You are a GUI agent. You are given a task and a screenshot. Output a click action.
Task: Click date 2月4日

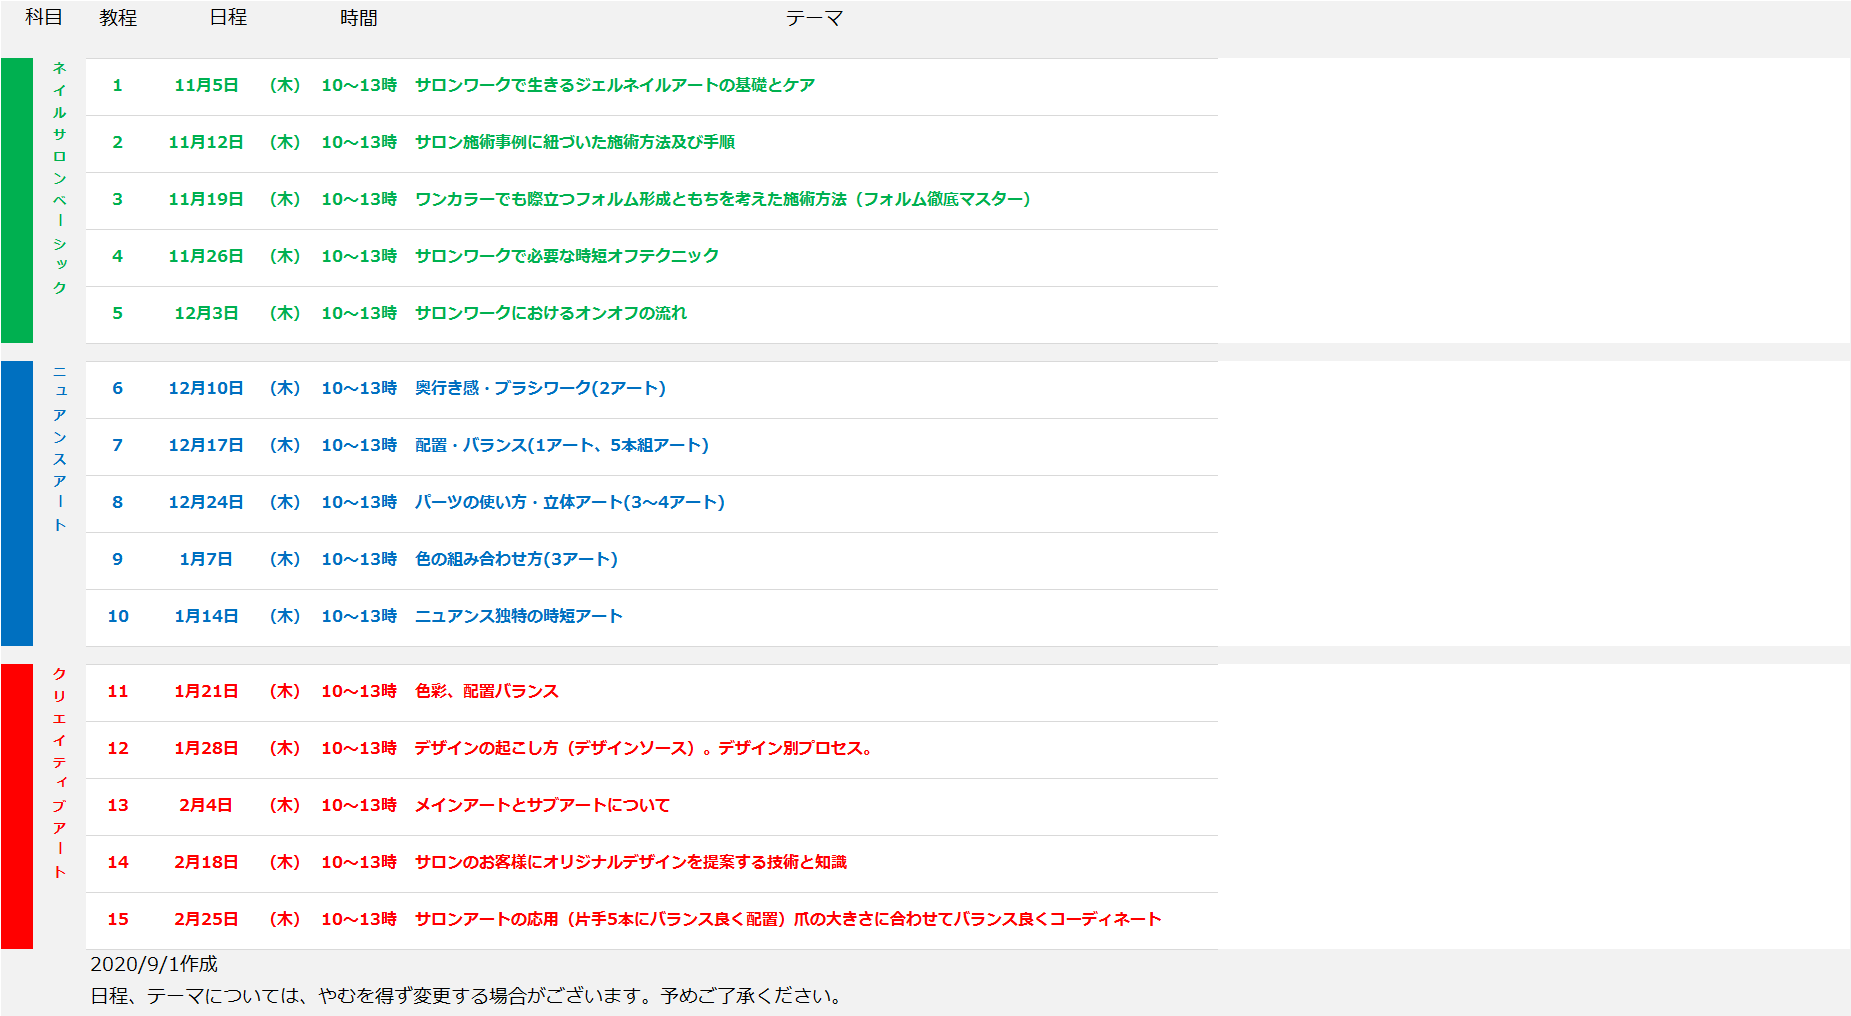pos(206,805)
